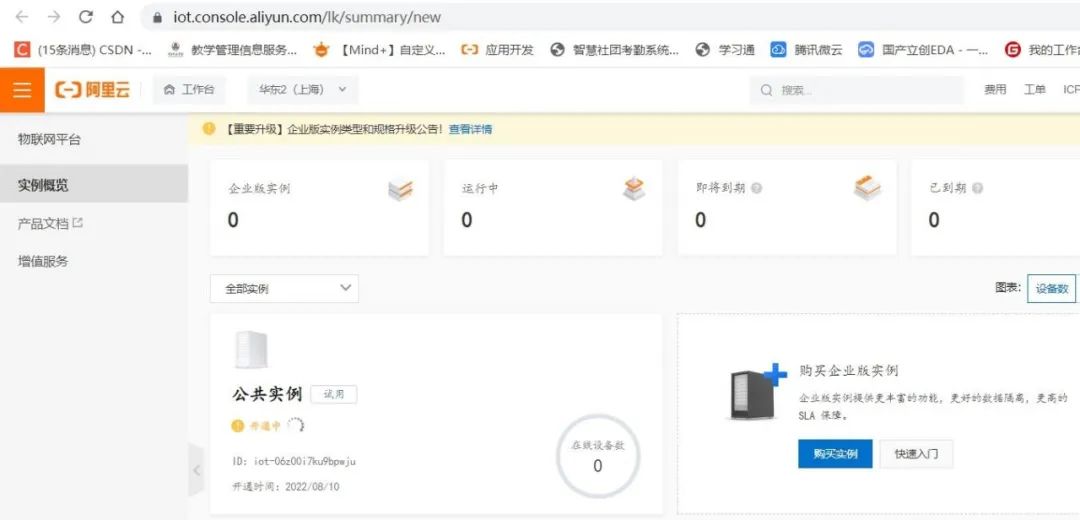This screenshot has height=520, width=1080.
Task: Go back with browser back arrow
Action: point(22,17)
